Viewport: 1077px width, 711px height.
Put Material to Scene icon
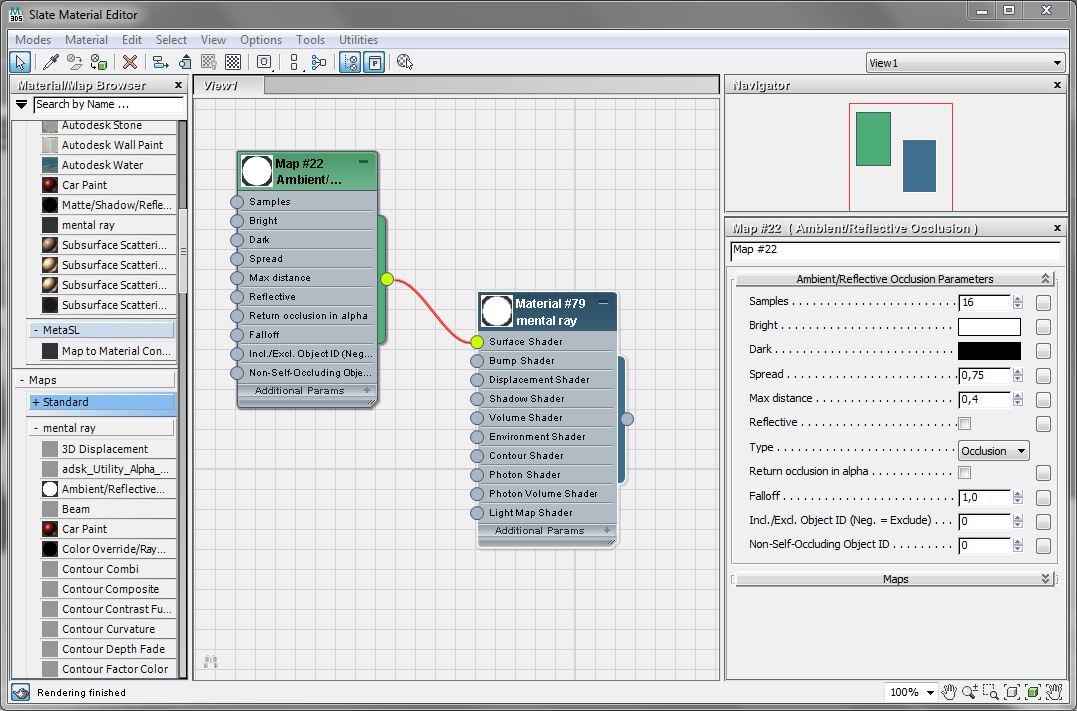tap(74, 63)
